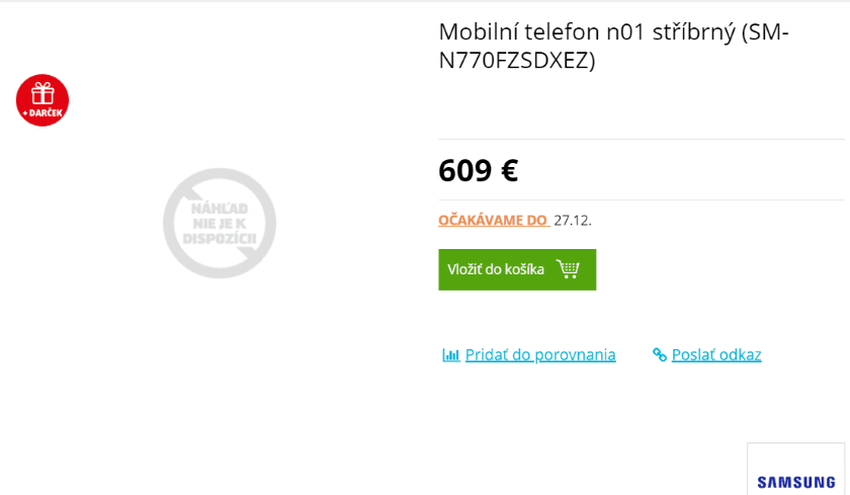Open the Samsung brand logo

tap(795, 482)
